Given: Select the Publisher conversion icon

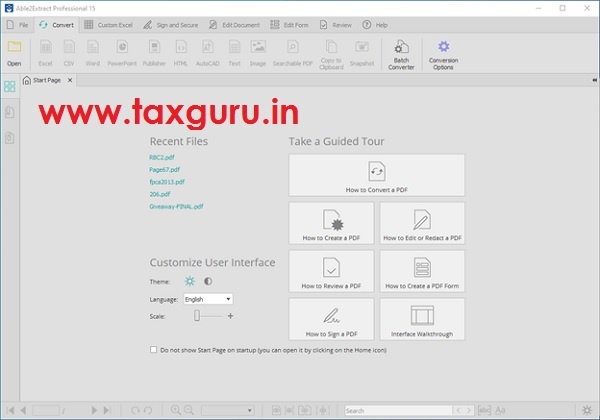Looking at the screenshot, I should 154,54.
